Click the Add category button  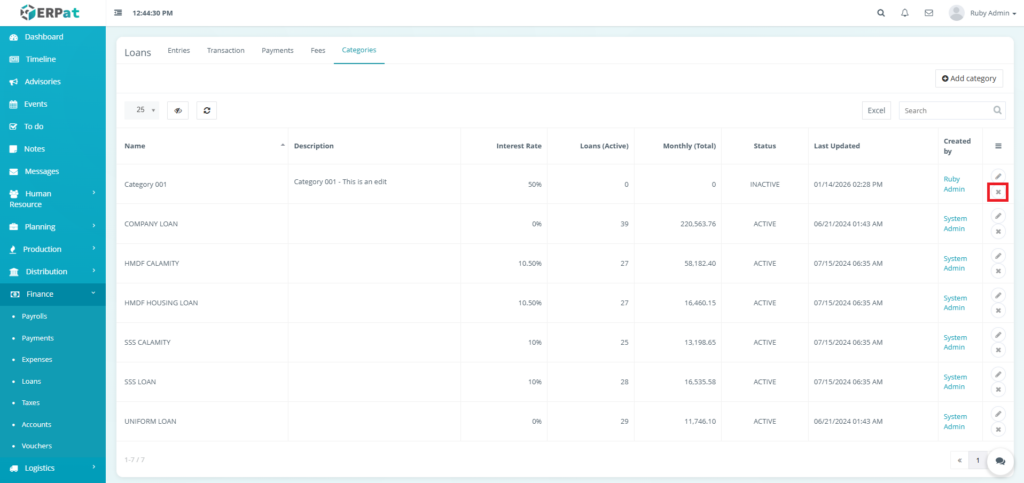(969, 78)
